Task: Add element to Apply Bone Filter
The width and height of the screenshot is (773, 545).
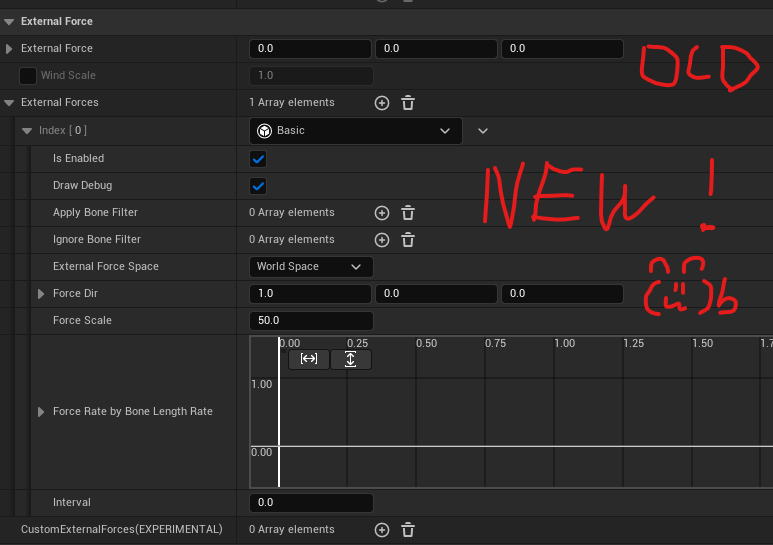Action: 382,213
